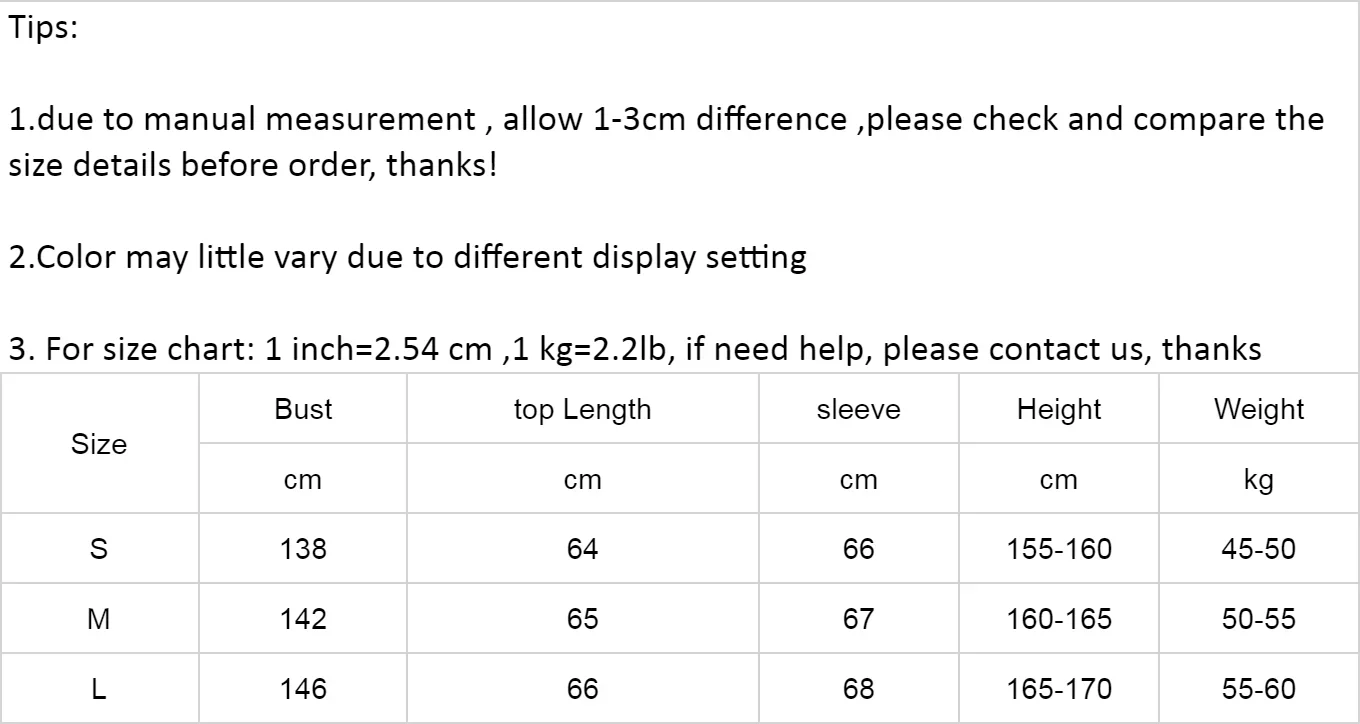Click the height range 155-160
Screen dimensions: 1360x724
tap(1059, 549)
